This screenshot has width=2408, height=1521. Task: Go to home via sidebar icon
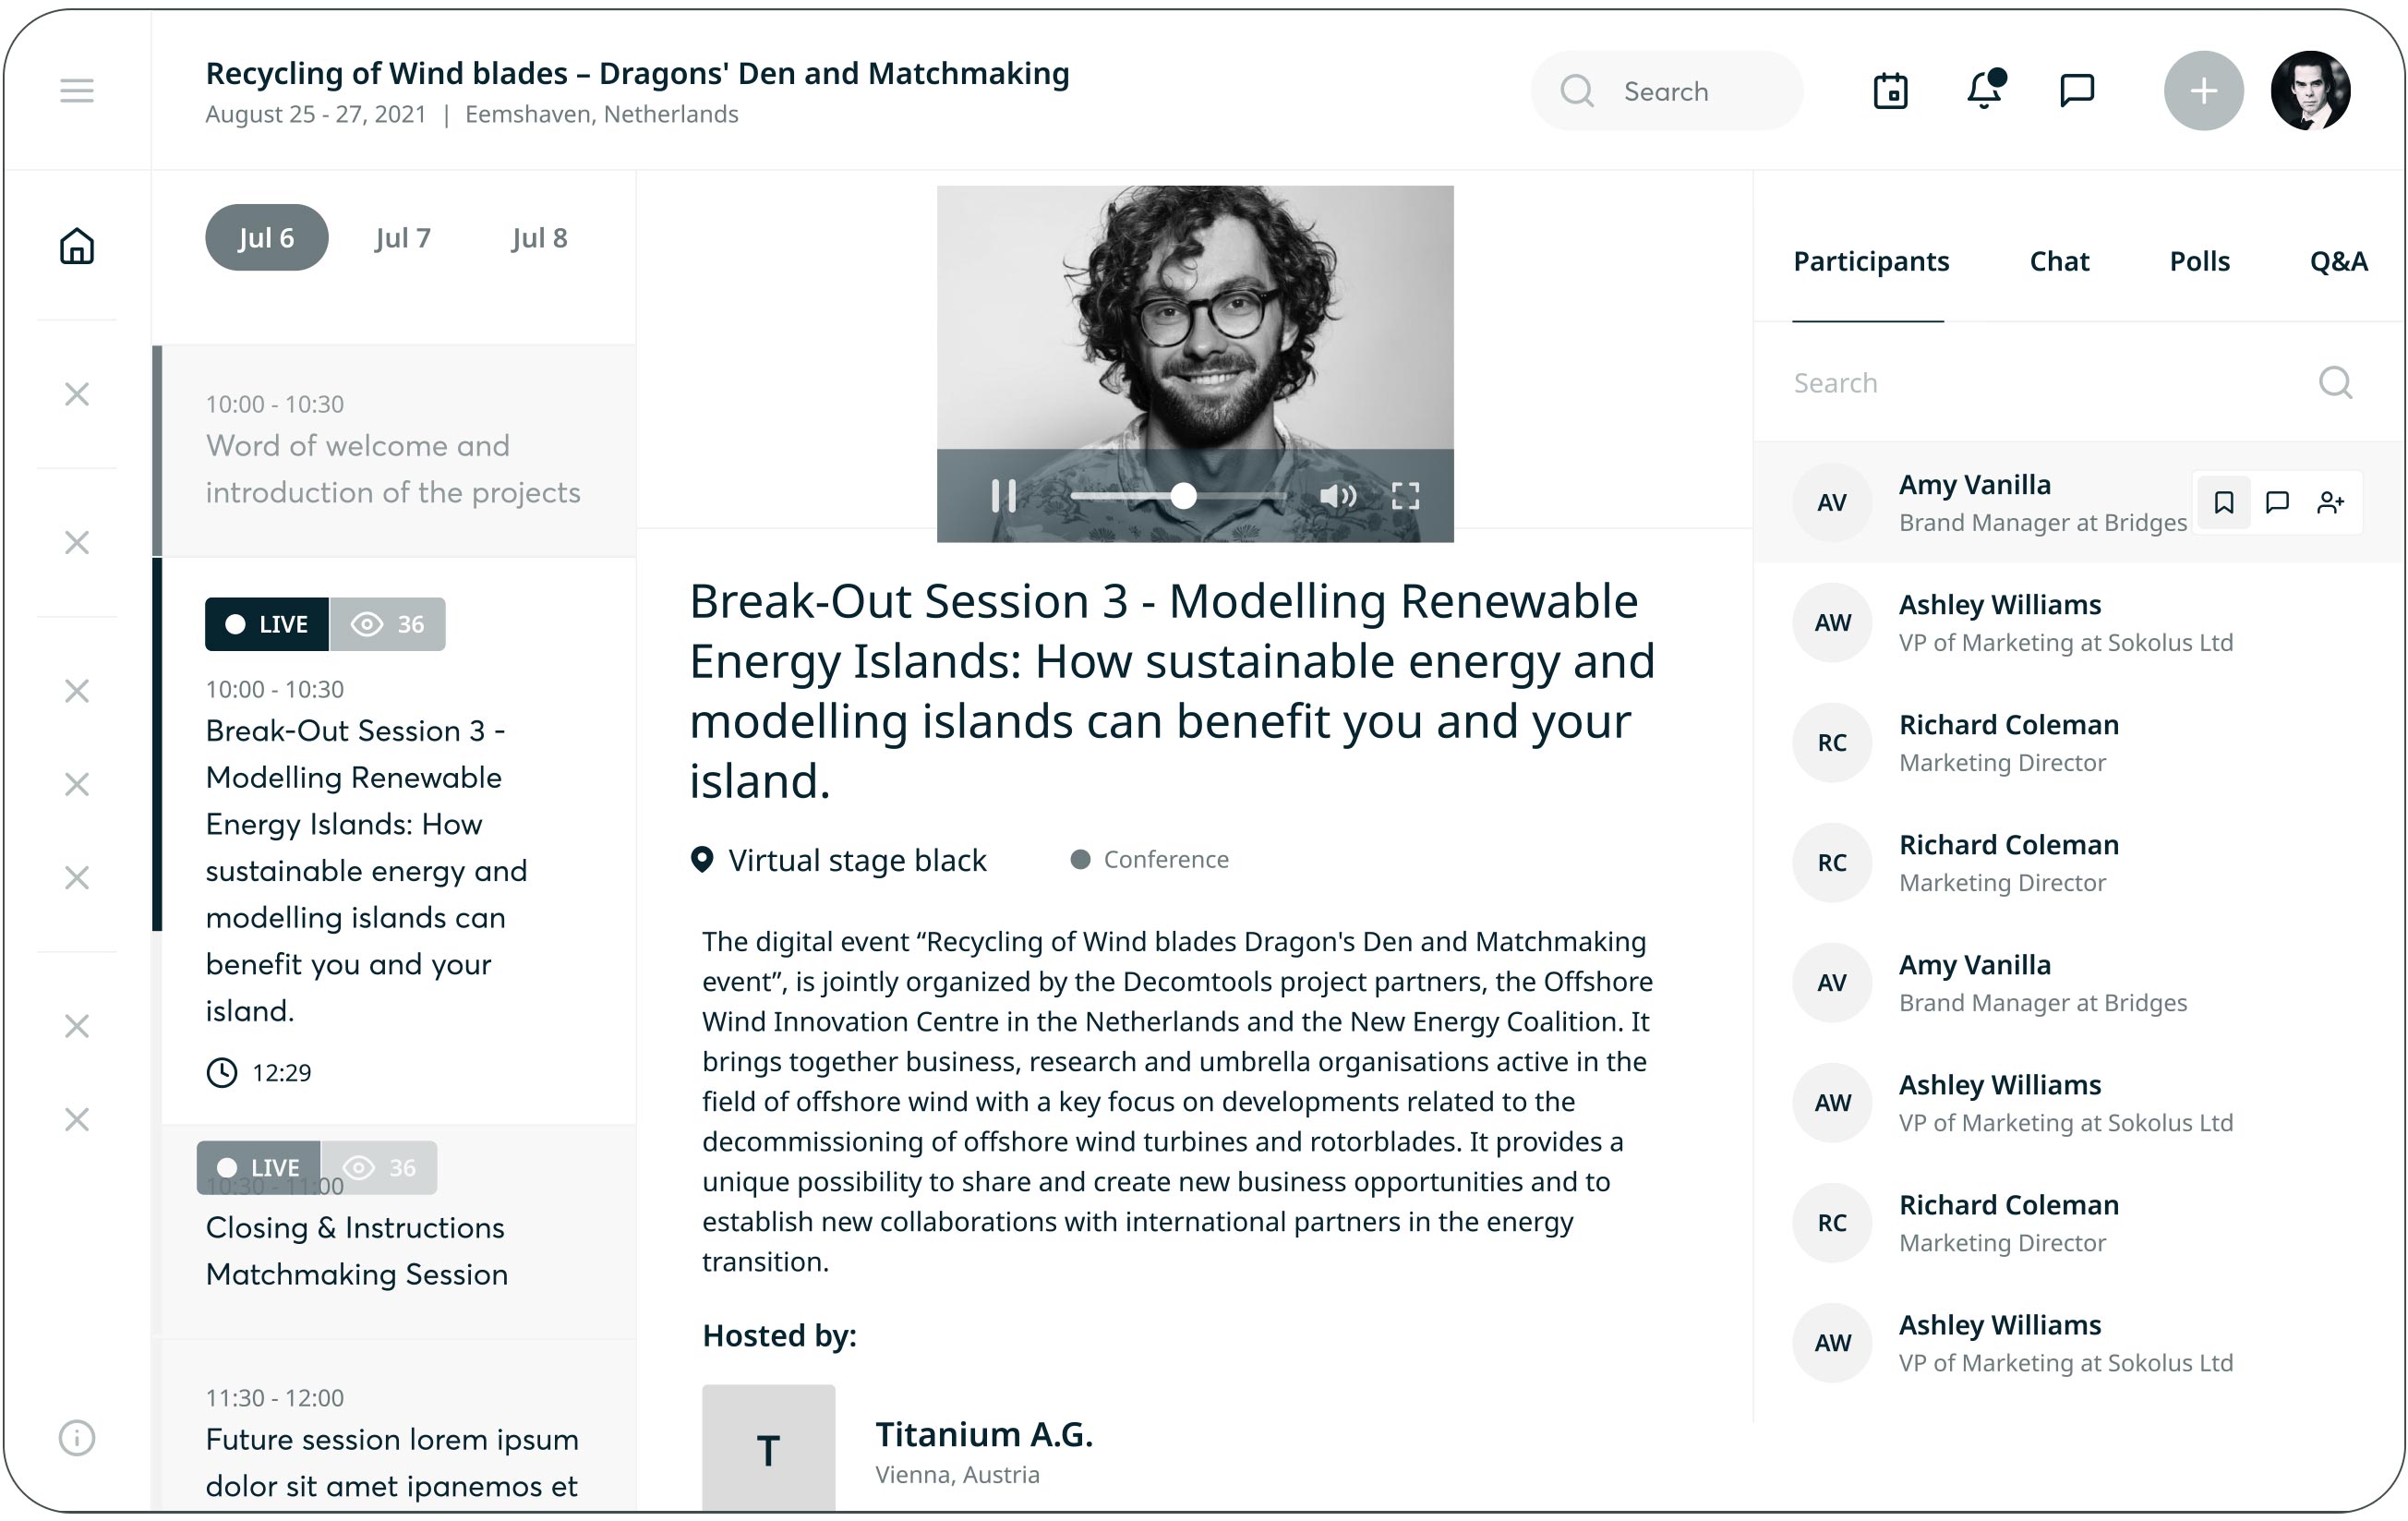coord(76,246)
